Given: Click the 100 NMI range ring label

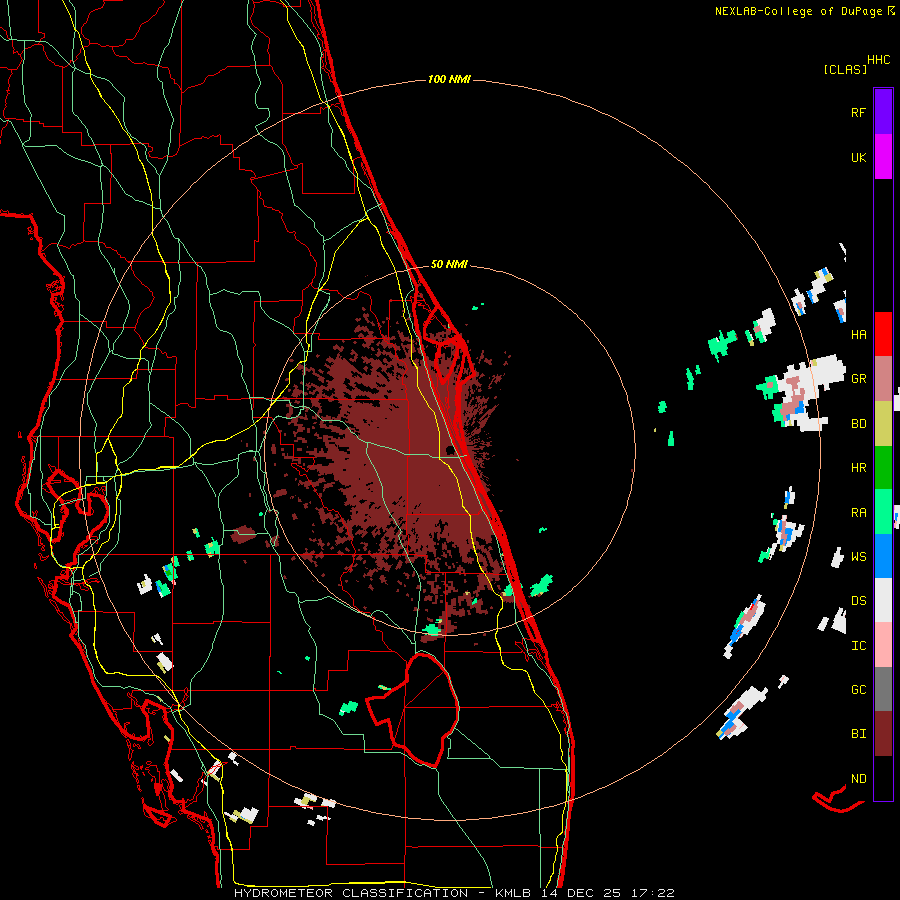Looking at the screenshot, I should 449,79.
